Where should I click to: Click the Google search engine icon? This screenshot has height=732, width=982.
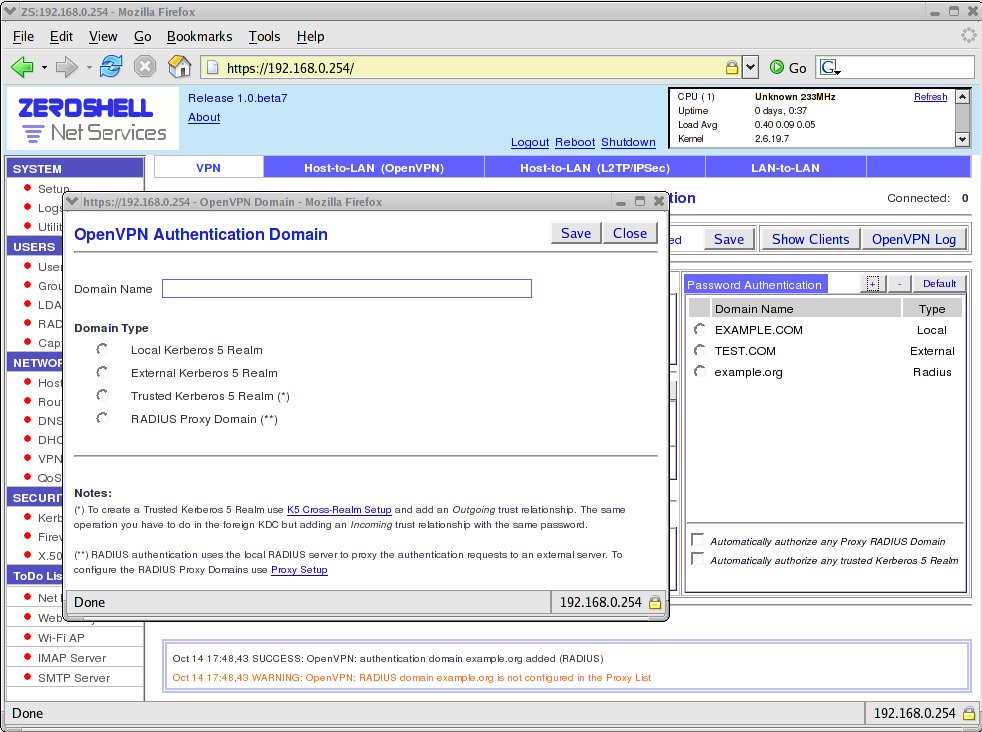tap(829, 67)
